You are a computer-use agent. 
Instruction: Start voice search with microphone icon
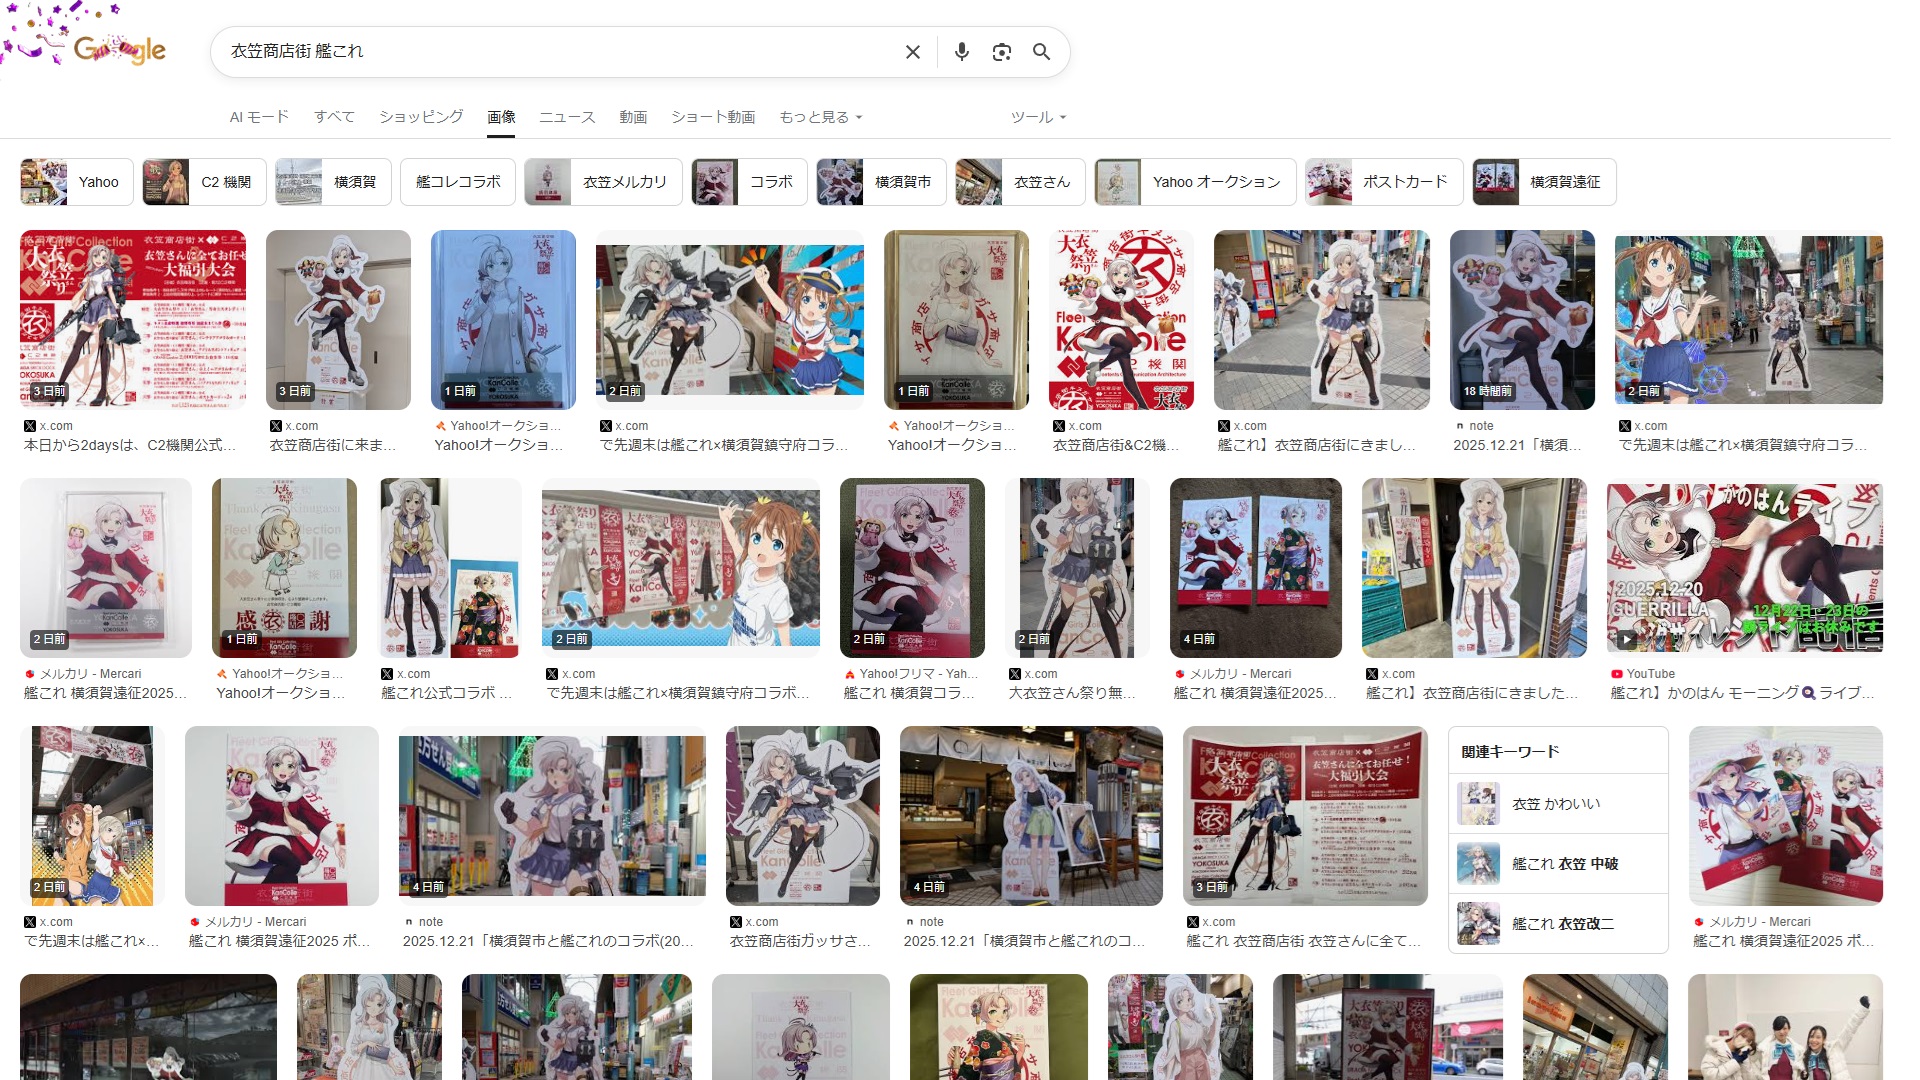tap(961, 52)
